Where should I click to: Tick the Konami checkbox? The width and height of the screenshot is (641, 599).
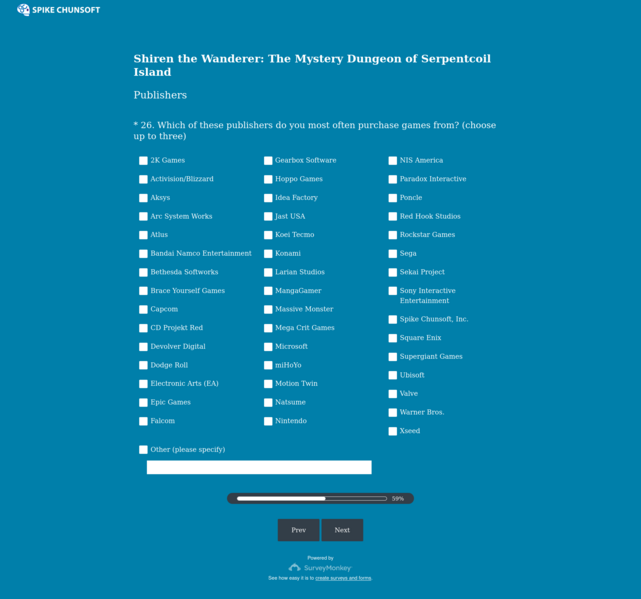(x=268, y=254)
